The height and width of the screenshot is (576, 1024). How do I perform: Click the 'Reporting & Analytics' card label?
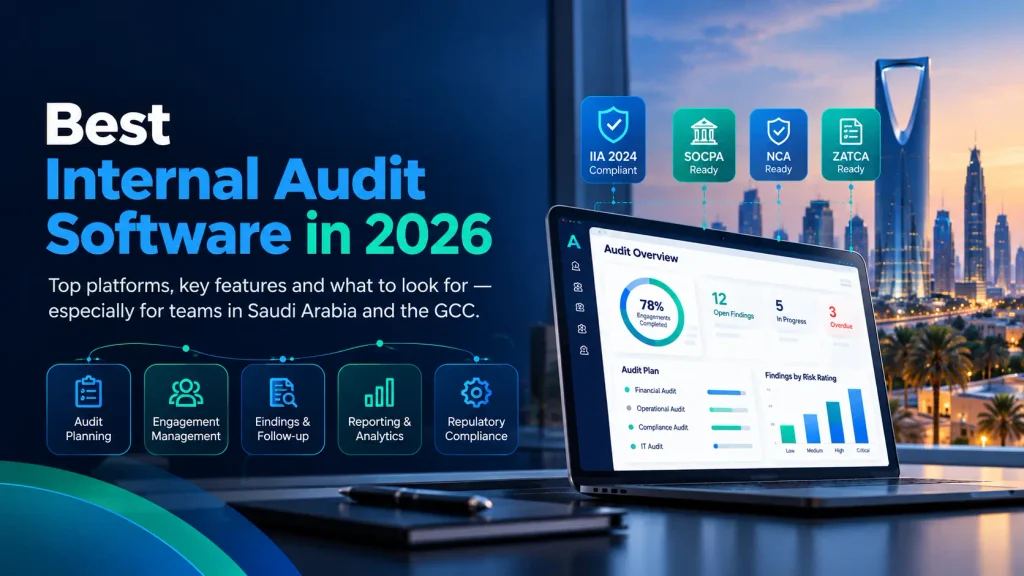[379, 429]
